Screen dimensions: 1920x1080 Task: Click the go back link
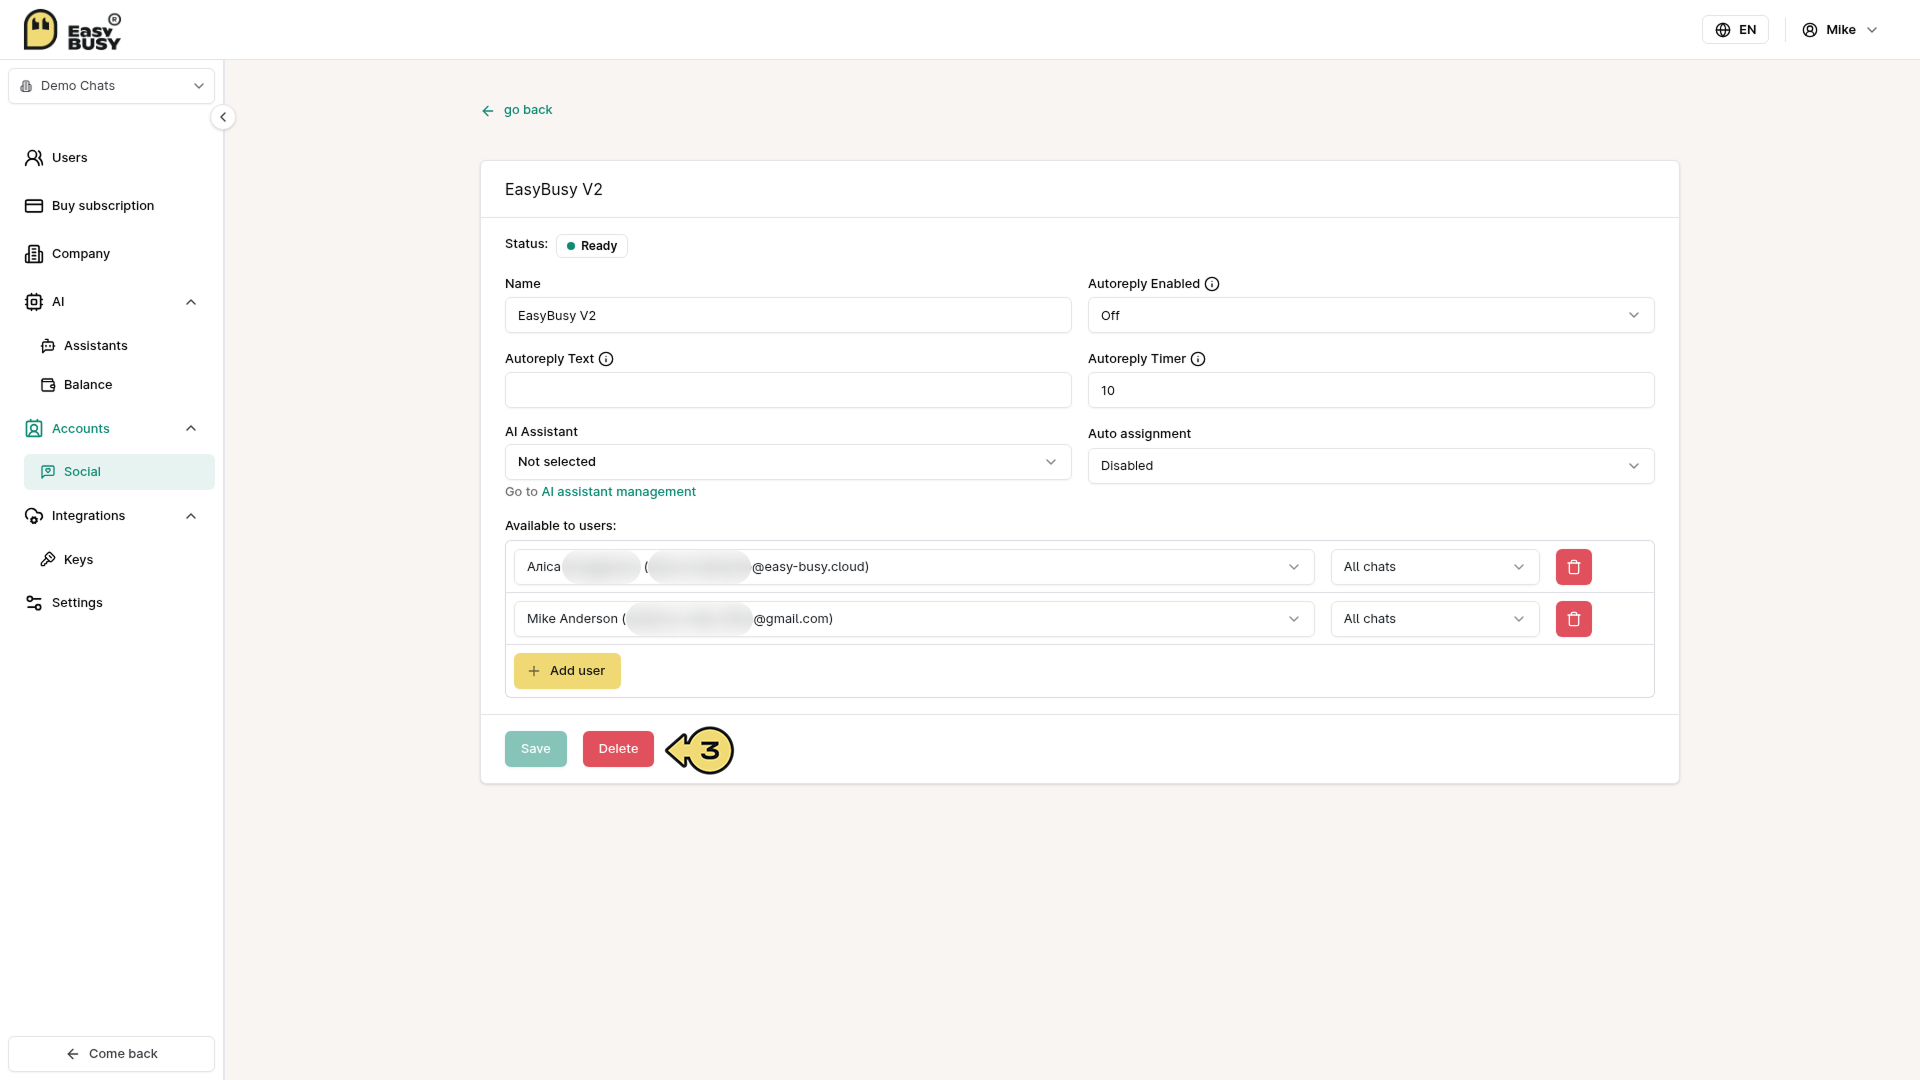pyautogui.click(x=517, y=110)
